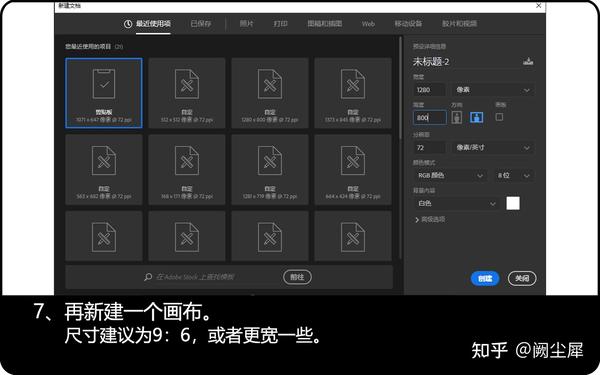
Task: Select the 512 x 512 custom preset
Action: (x=187, y=93)
